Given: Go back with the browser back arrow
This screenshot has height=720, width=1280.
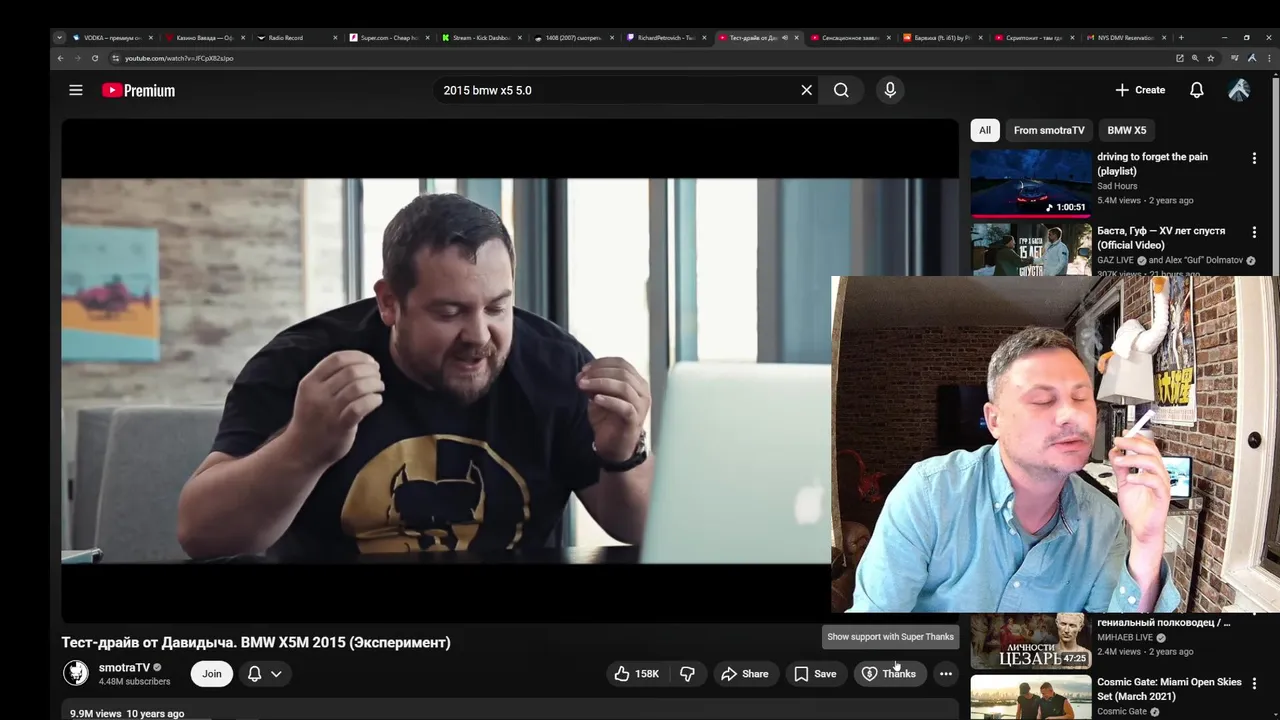Looking at the screenshot, I should tap(60, 58).
